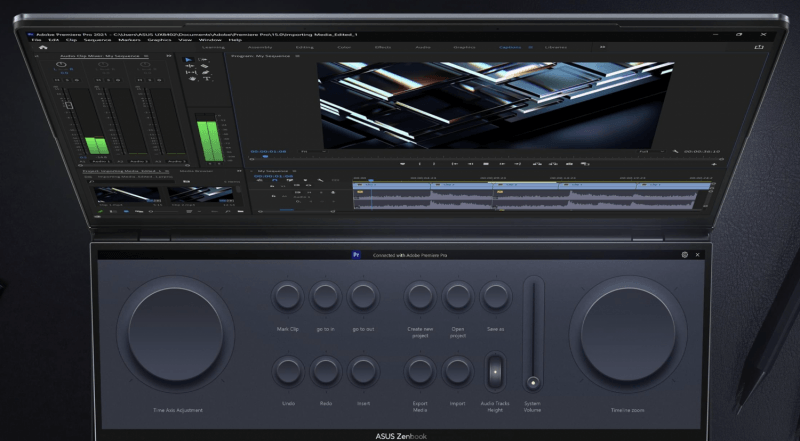
Task: Tap the Import ScreenPad button
Action: (x=458, y=372)
